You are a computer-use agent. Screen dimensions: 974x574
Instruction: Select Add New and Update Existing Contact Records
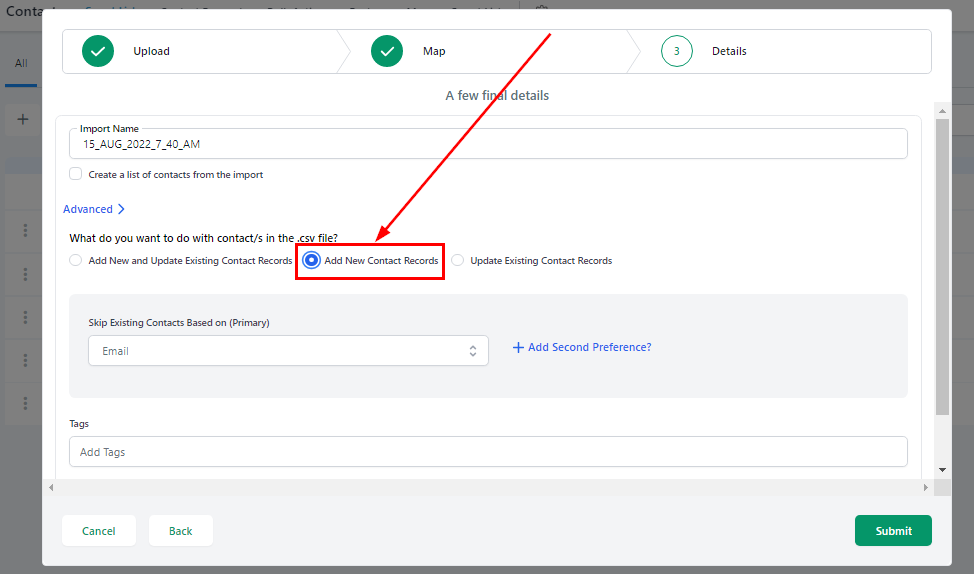tap(76, 260)
